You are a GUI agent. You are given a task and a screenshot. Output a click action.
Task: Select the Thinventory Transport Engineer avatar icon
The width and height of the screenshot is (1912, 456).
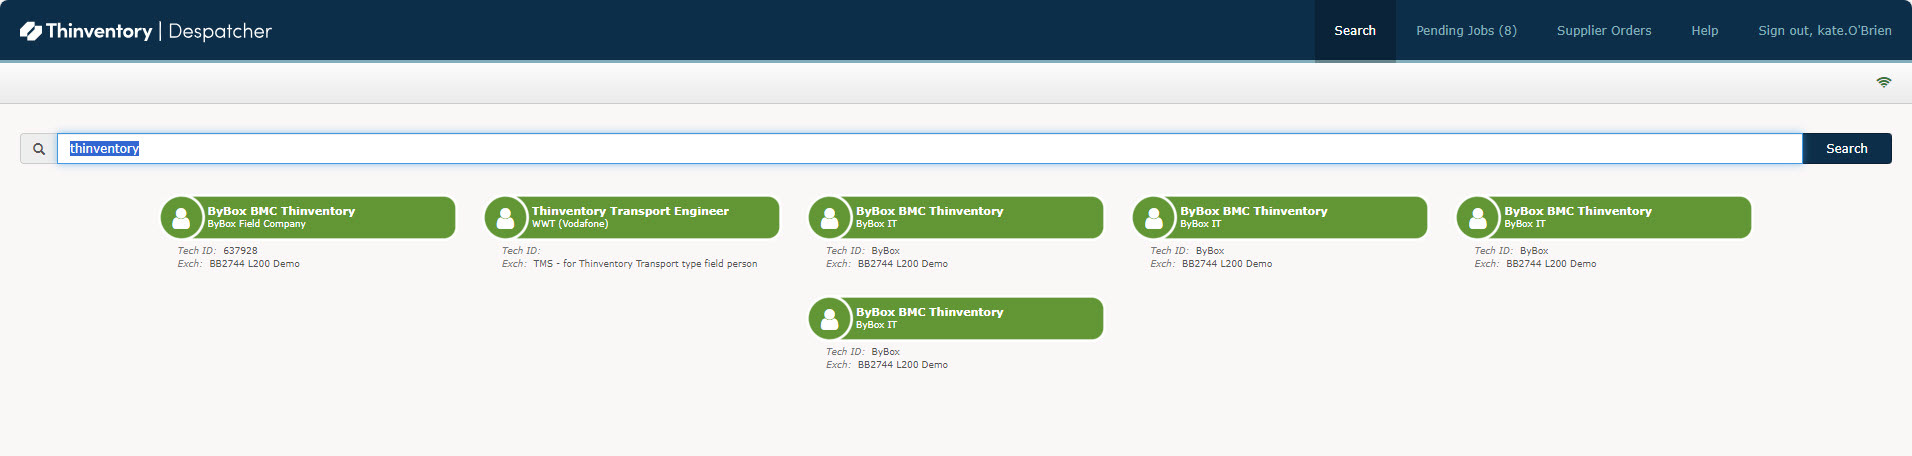click(505, 217)
